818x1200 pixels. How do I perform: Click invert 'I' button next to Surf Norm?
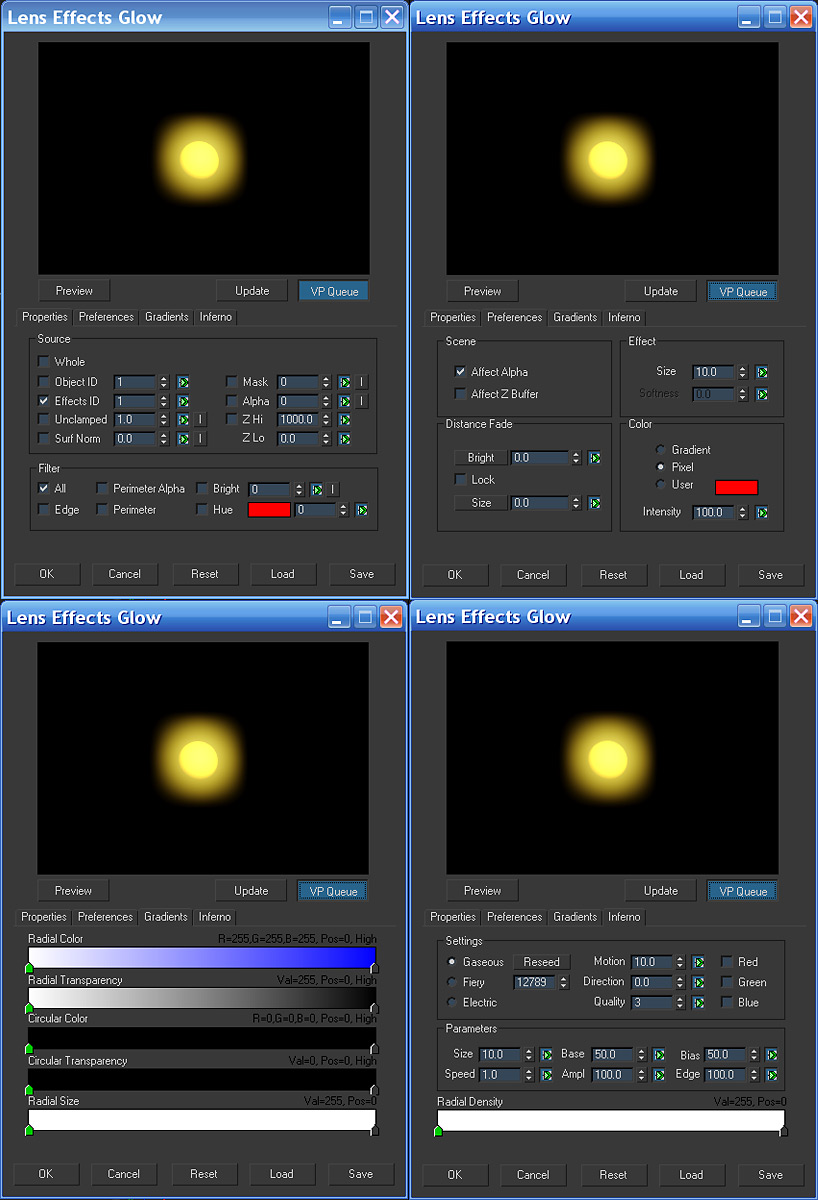(x=201, y=439)
